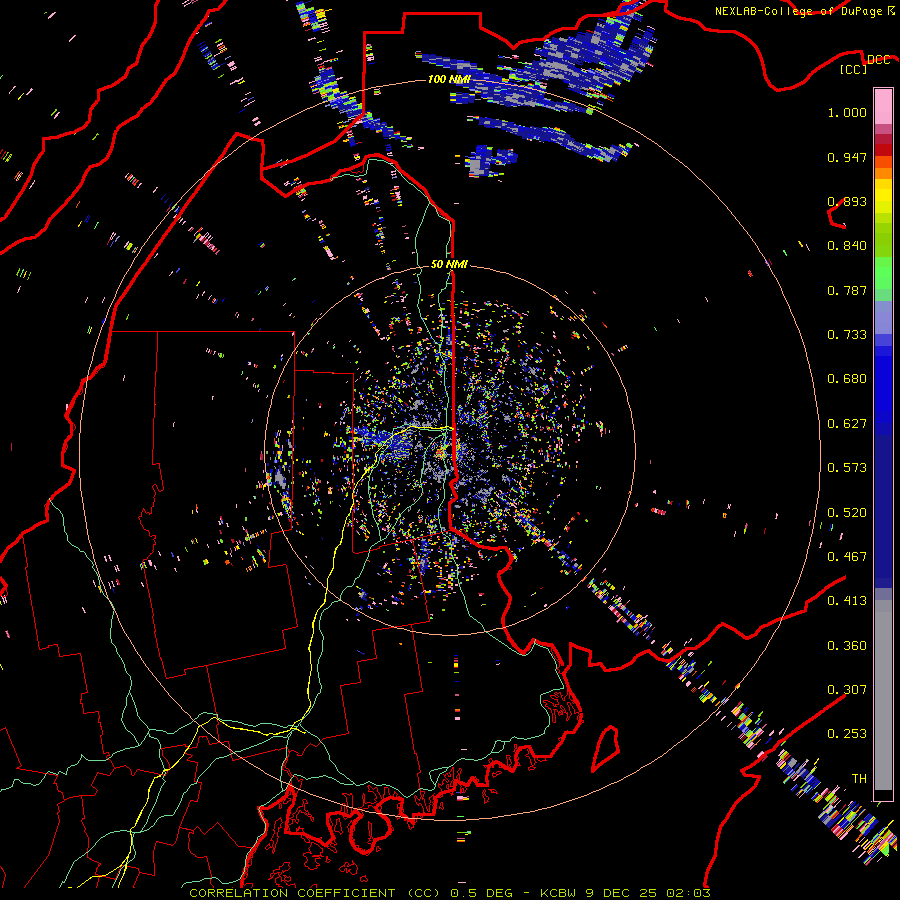Select the 0.253 scale value

(847, 734)
